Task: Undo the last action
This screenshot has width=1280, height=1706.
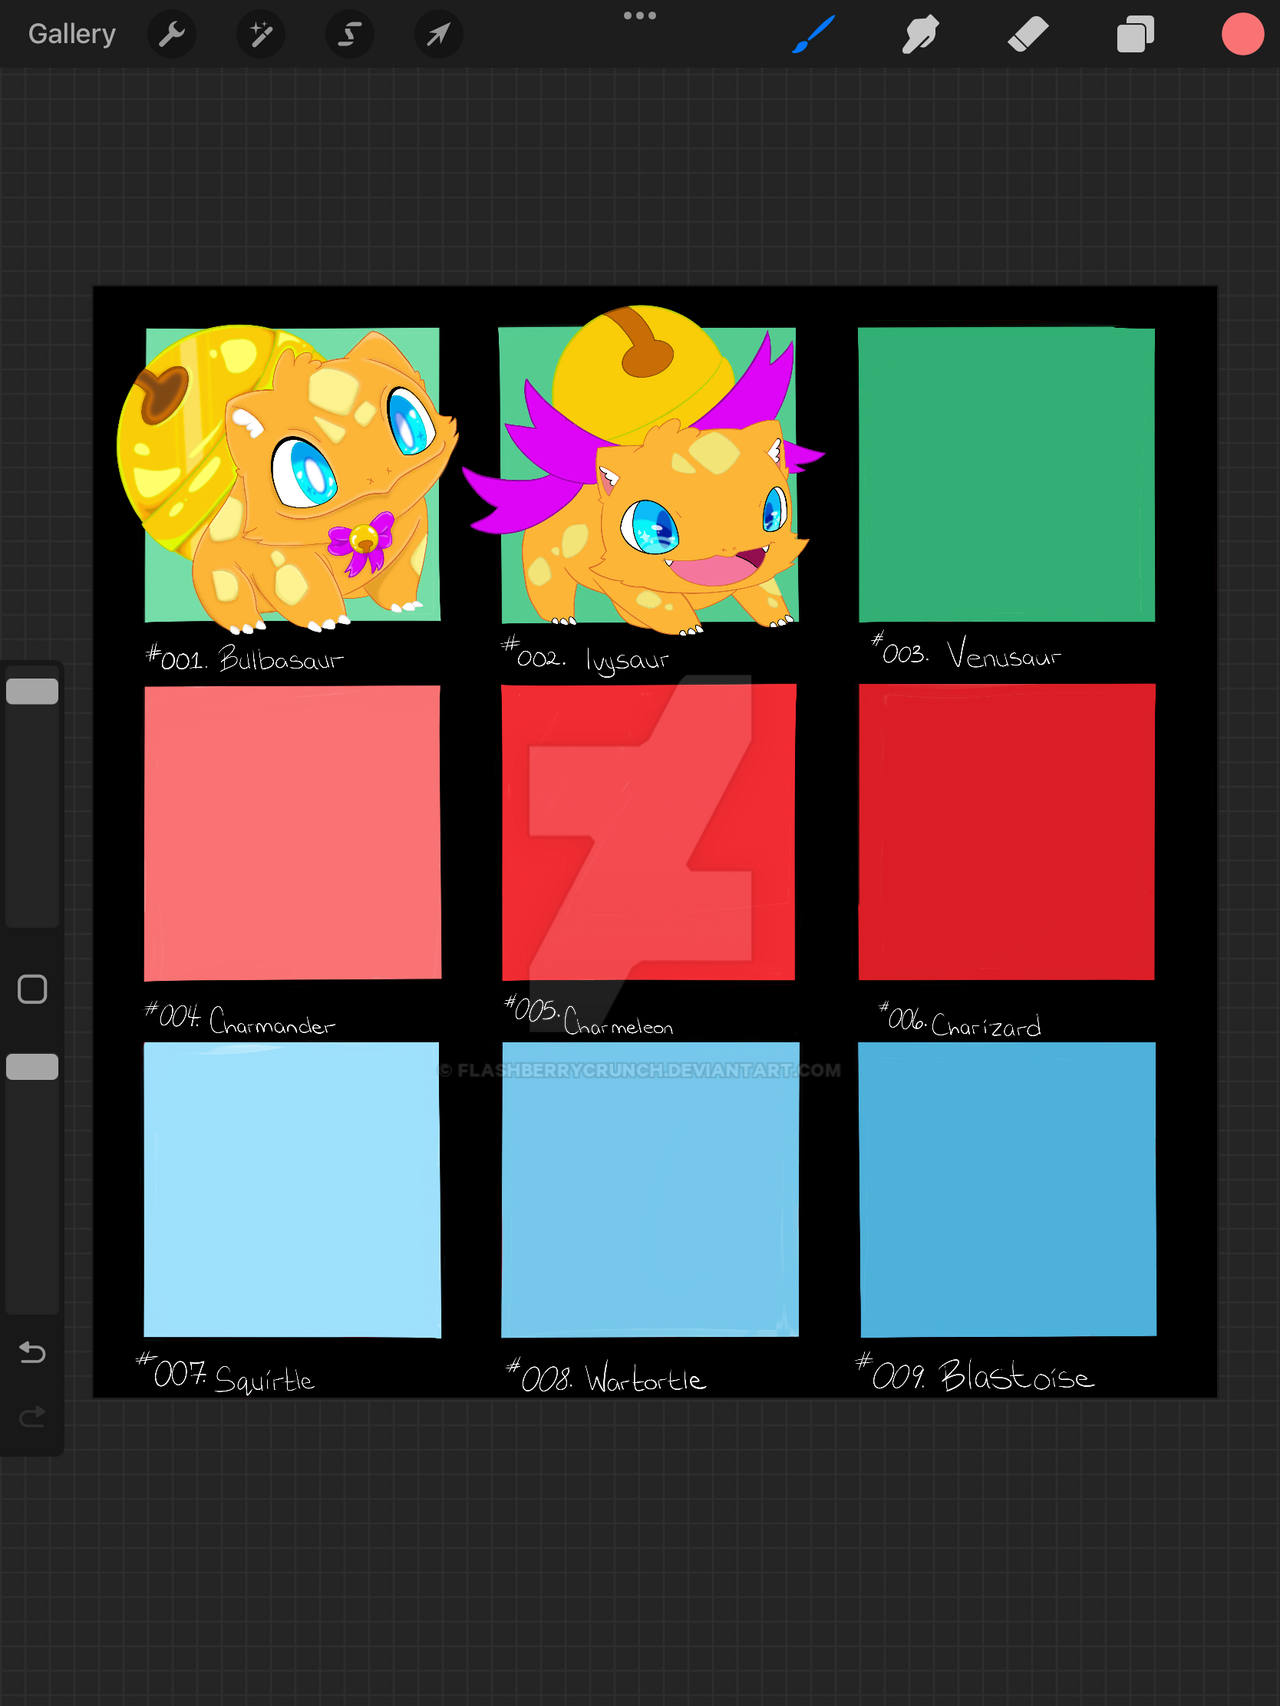Action: [32, 1352]
